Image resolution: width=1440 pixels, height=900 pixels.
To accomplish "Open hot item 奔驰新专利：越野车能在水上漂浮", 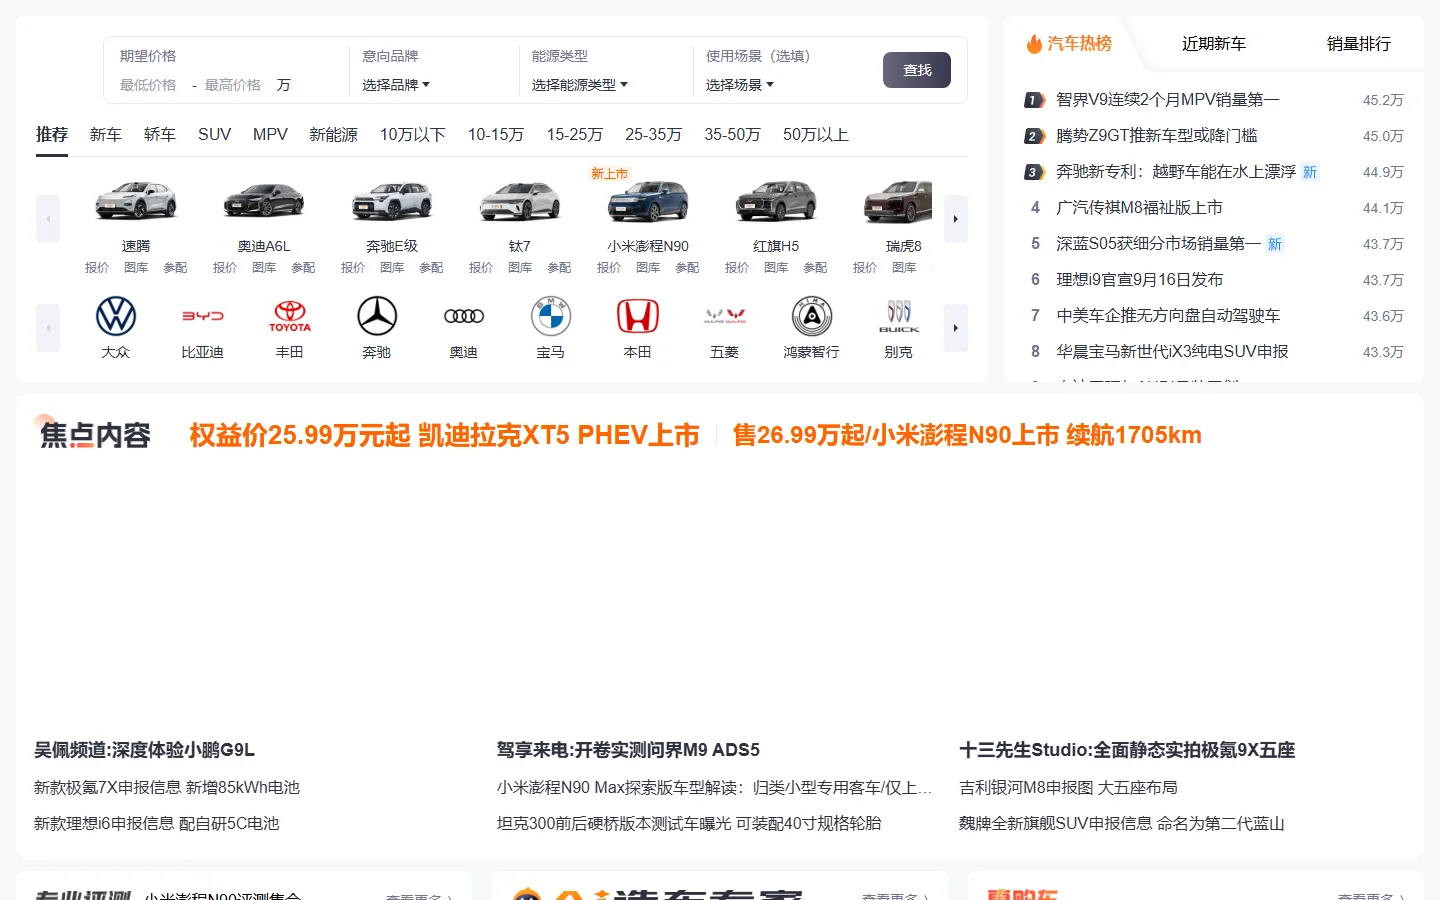I will (1176, 171).
